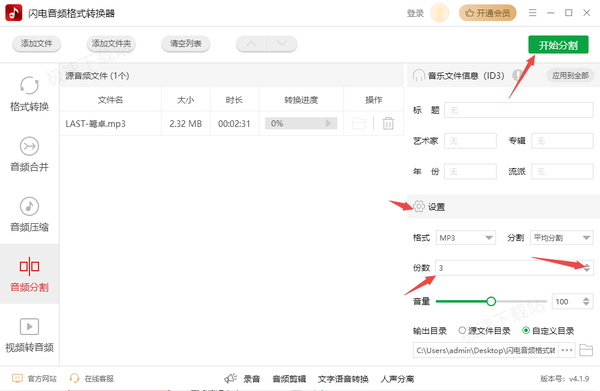This screenshot has height=391, width=600.
Task: Click the 年份 year input field
Action: coord(470,171)
